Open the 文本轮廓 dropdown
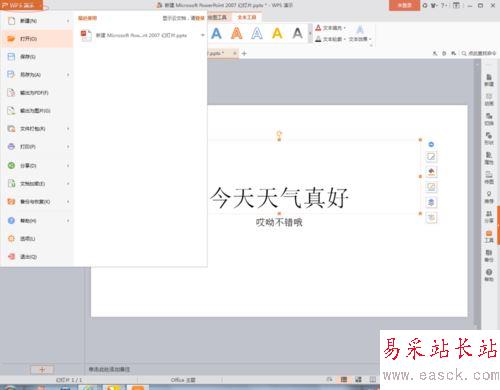Screen dimensions: 500x390 331,39
